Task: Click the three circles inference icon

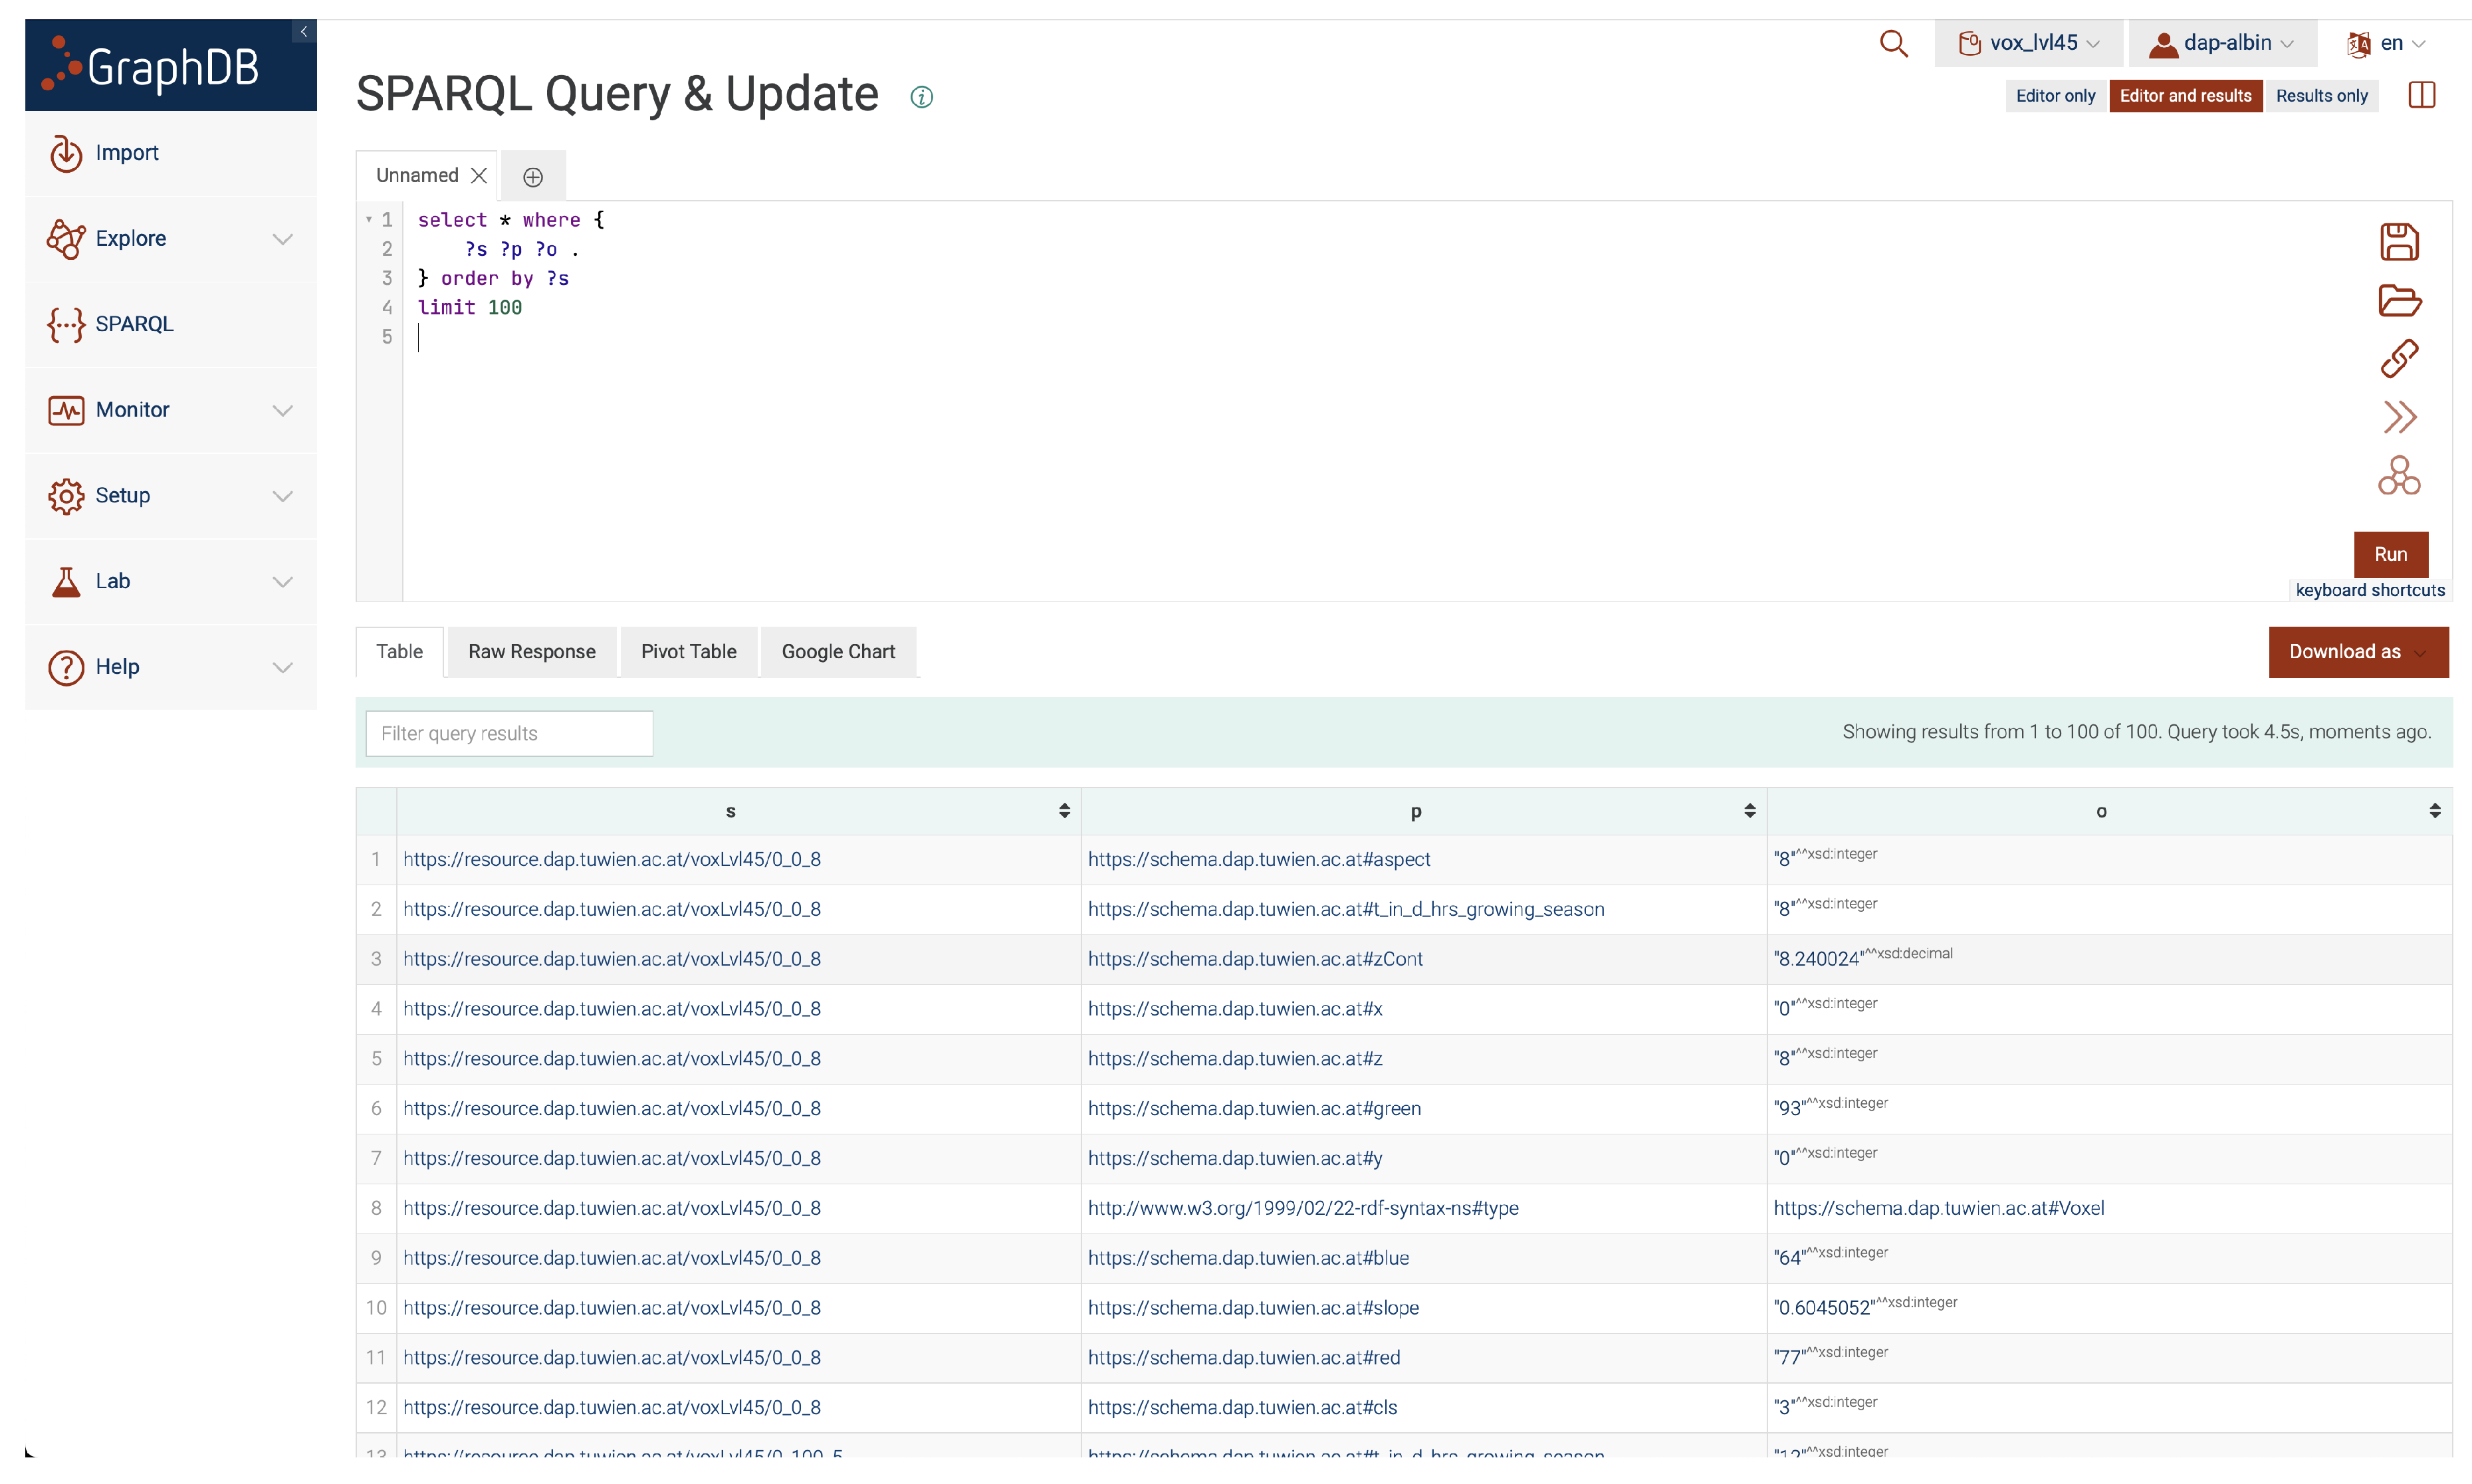Action: pos(2398,476)
